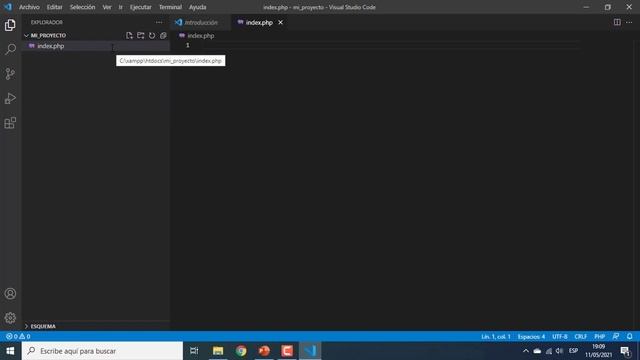Open the Terminal menu

(170, 7)
